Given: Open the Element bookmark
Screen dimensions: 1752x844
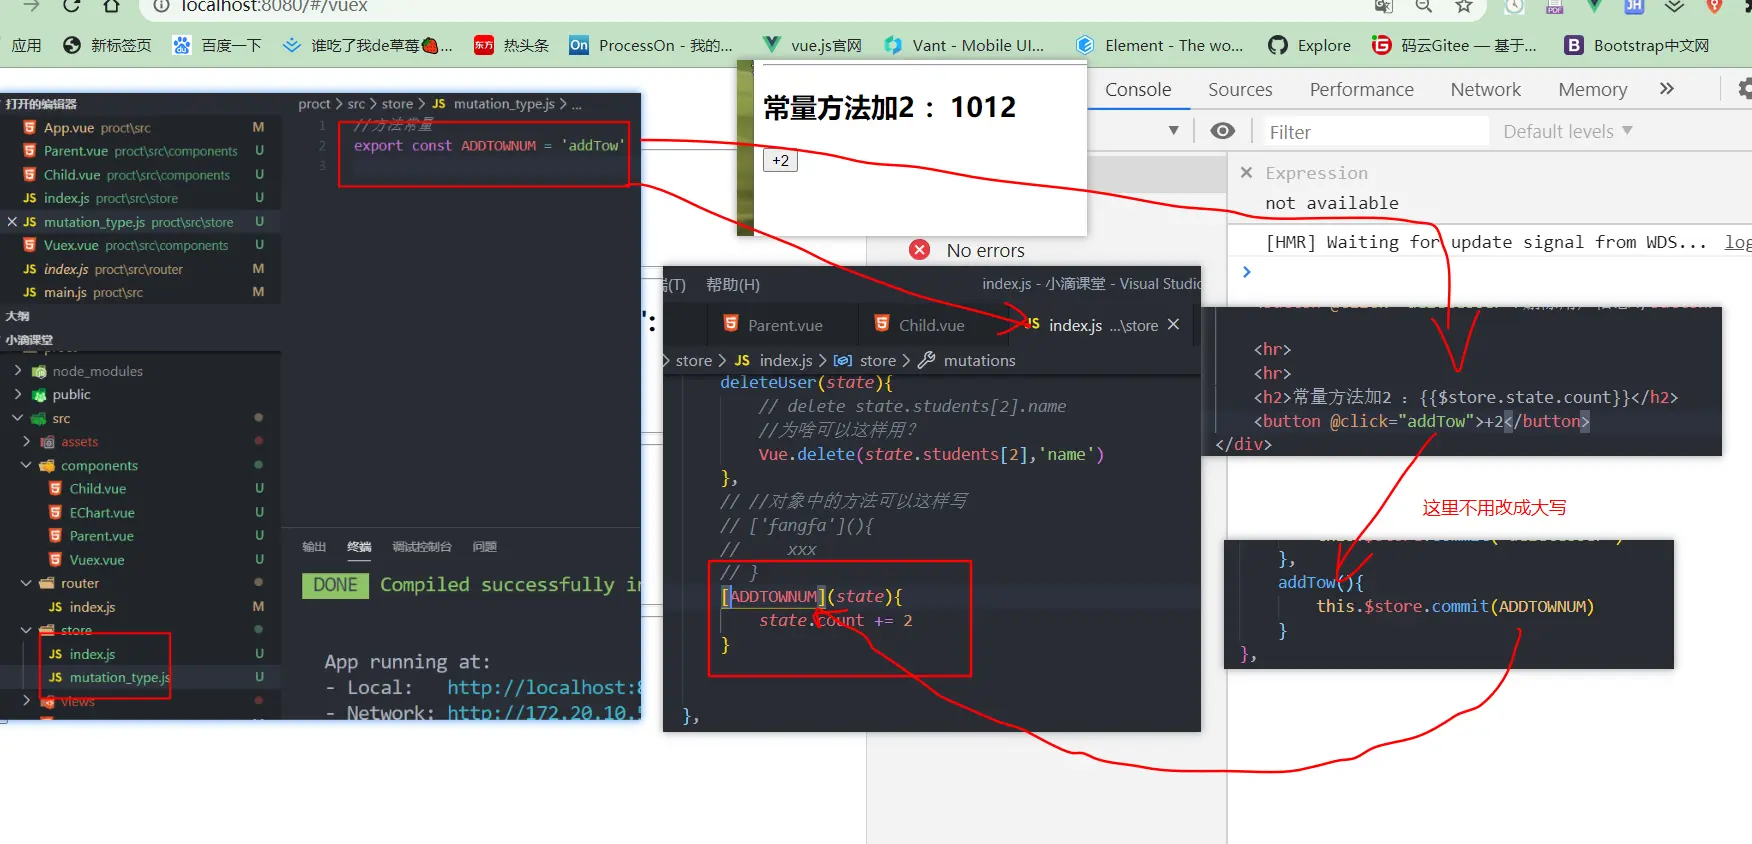Looking at the screenshot, I should click(1160, 45).
